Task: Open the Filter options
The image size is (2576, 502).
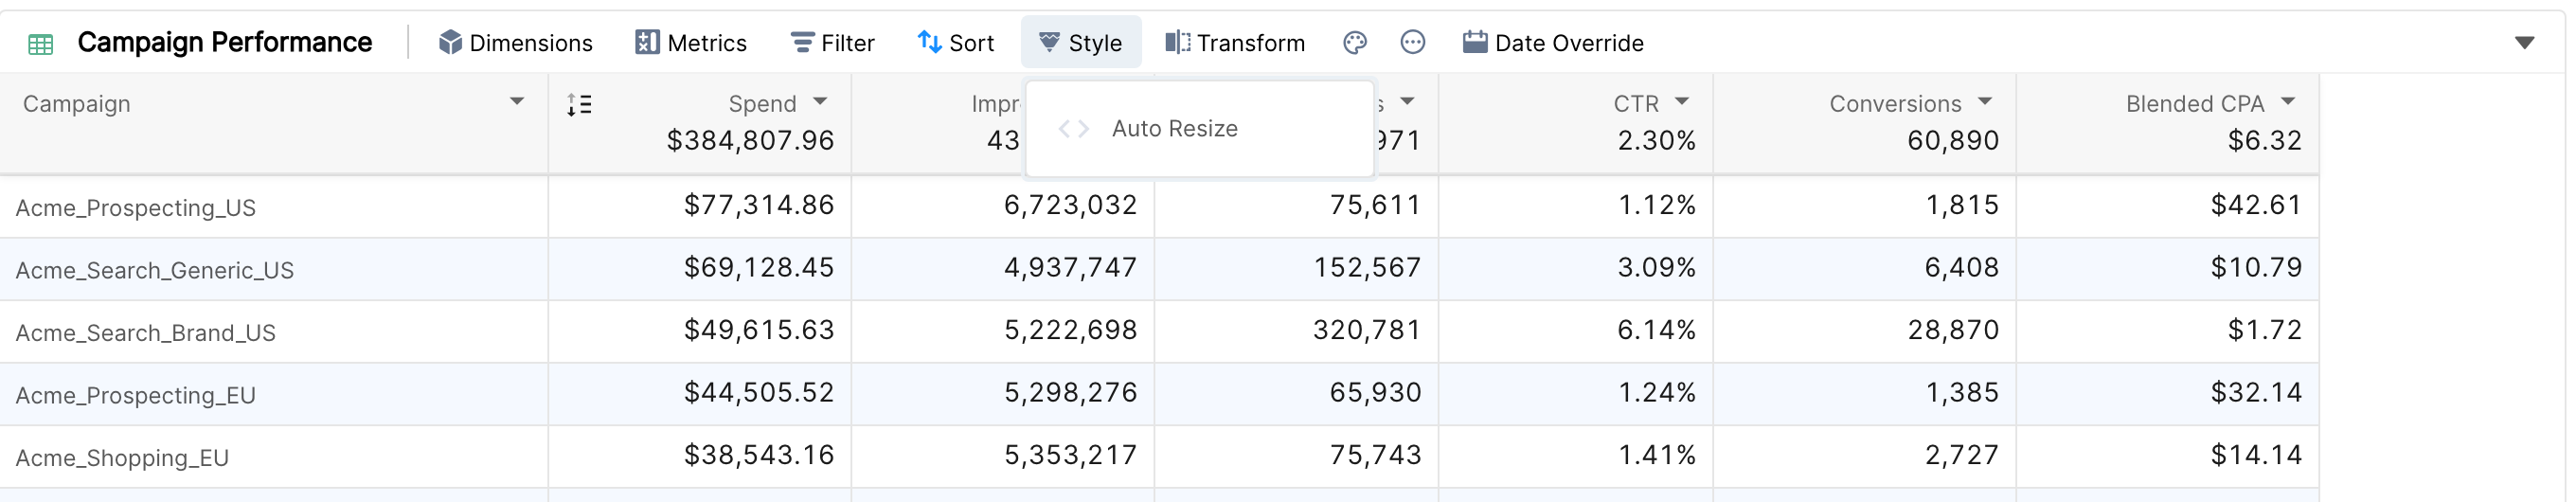Action: pos(832,43)
